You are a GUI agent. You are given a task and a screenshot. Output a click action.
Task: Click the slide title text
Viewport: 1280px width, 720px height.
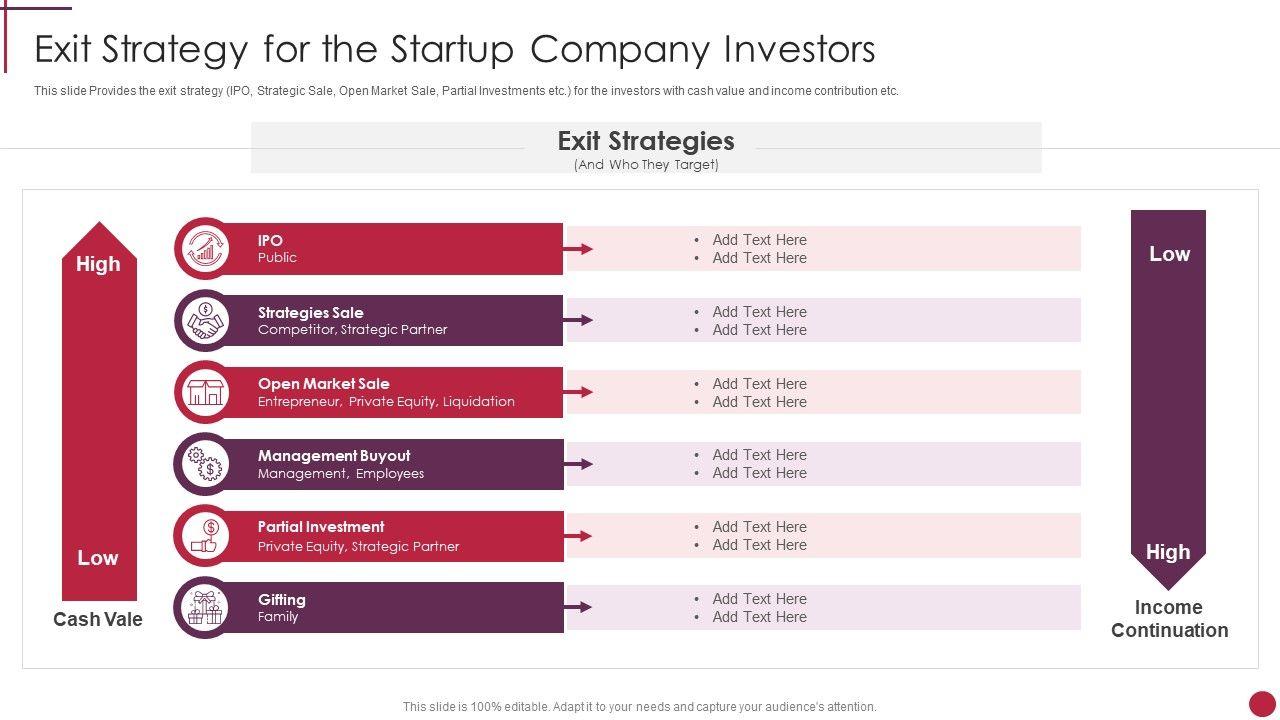click(455, 49)
